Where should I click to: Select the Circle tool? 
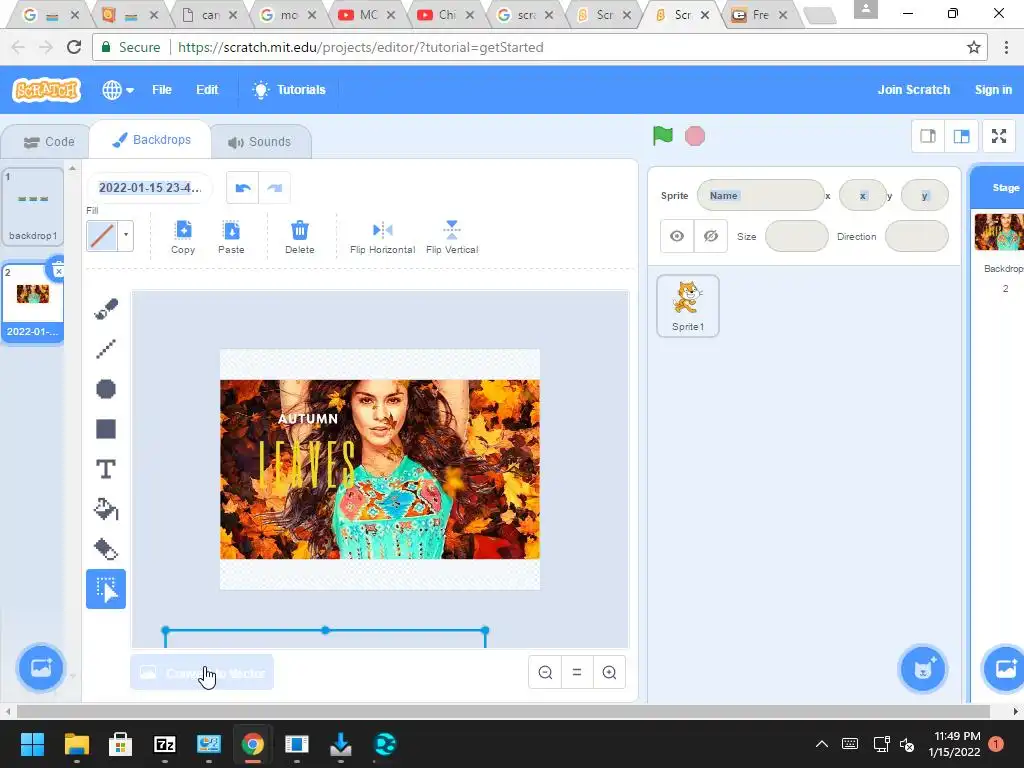pyautogui.click(x=106, y=389)
